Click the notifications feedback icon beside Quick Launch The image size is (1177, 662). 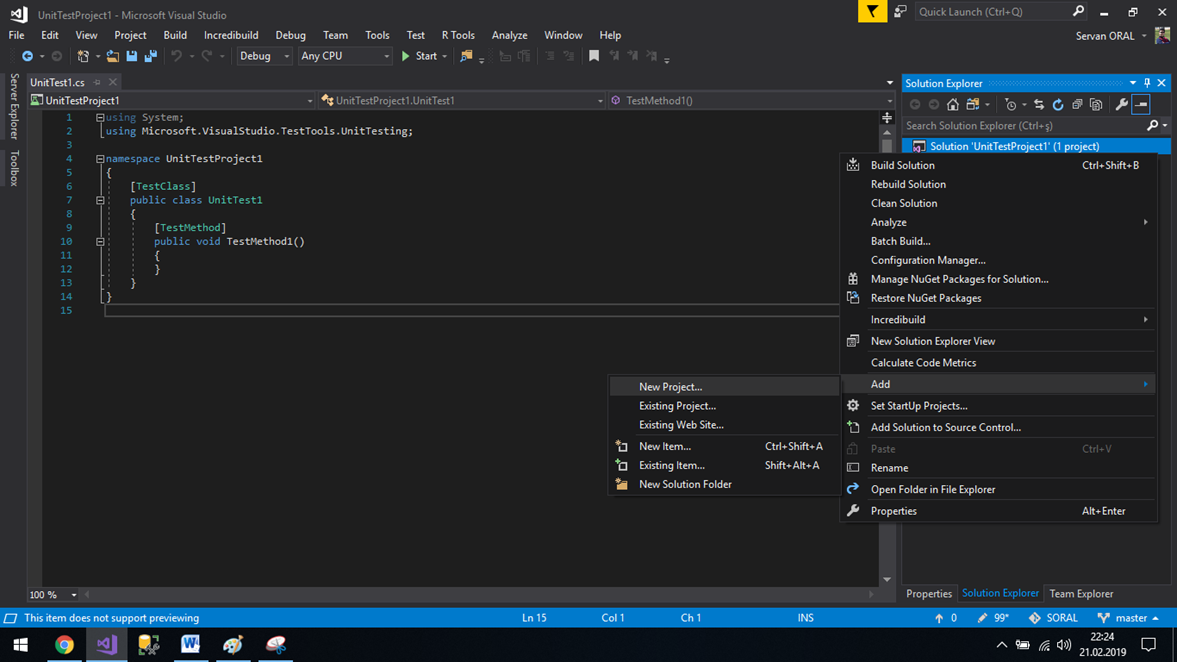pyautogui.click(x=900, y=11)
